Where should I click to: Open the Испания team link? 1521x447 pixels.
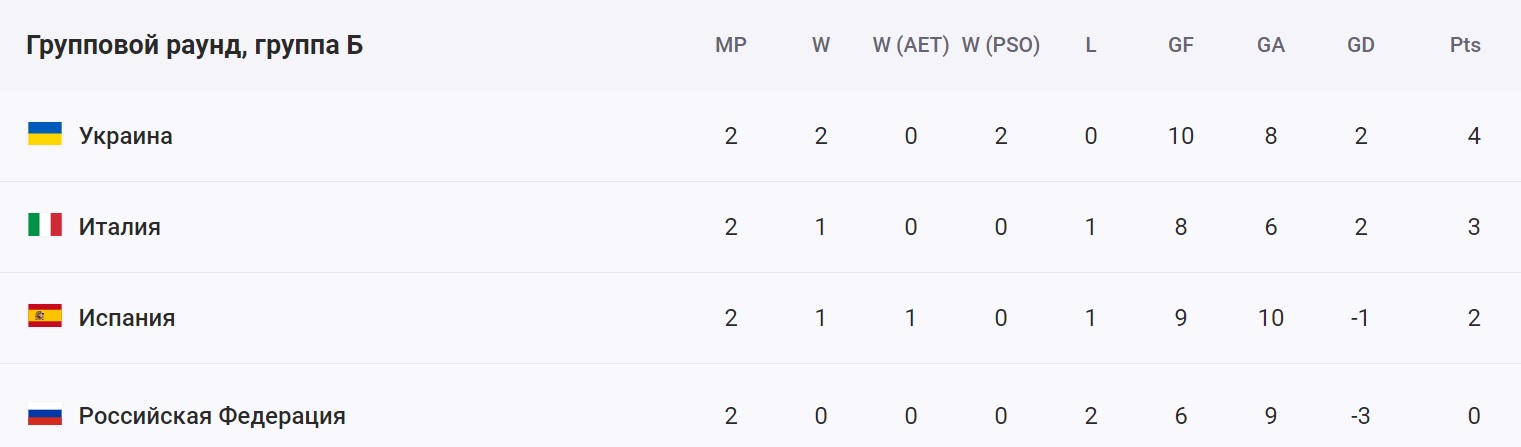pyautogui.click(x=127, y=318)
